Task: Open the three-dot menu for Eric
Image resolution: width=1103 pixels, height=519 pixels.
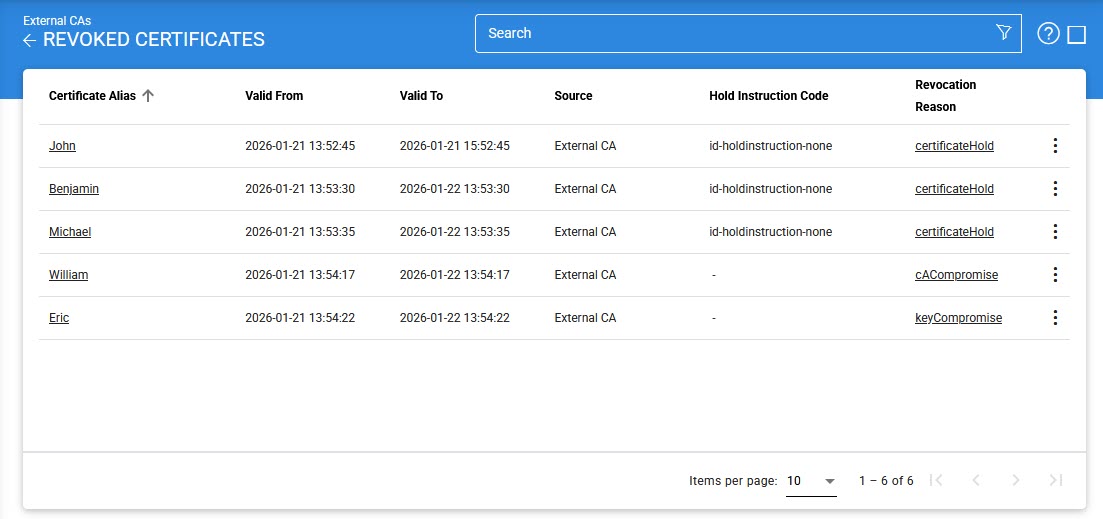Action: [x=1054, y=318]
